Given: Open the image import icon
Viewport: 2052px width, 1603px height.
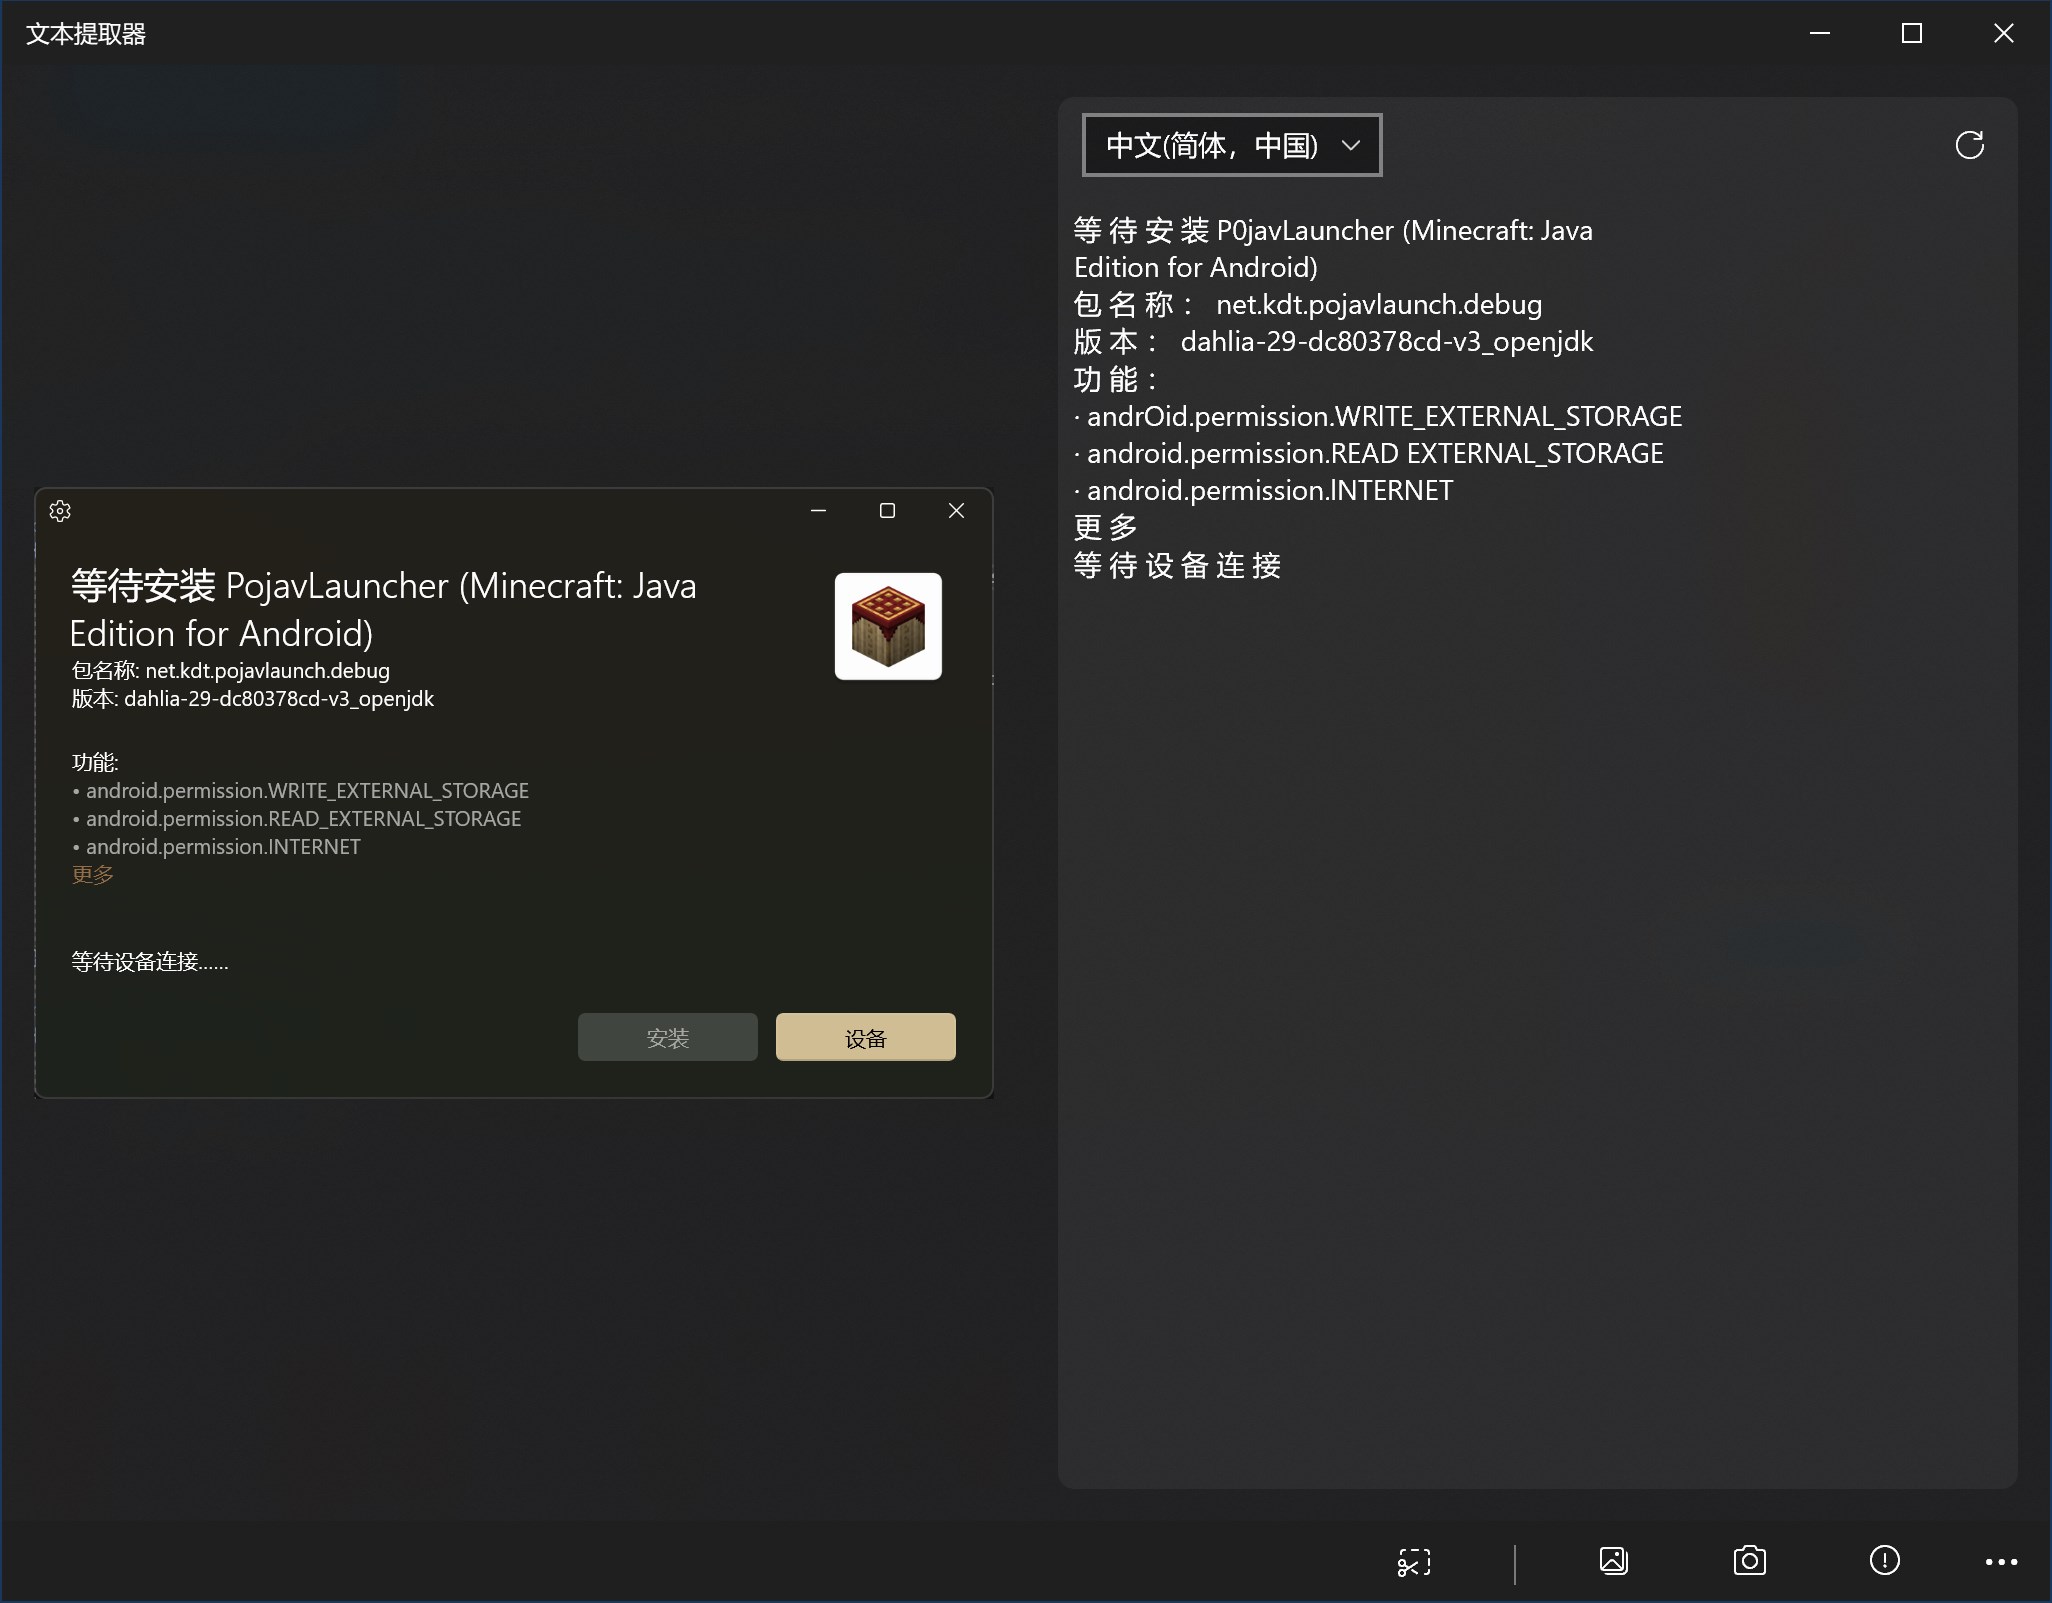Looking at the screenshot, I should [1612, 1562].
